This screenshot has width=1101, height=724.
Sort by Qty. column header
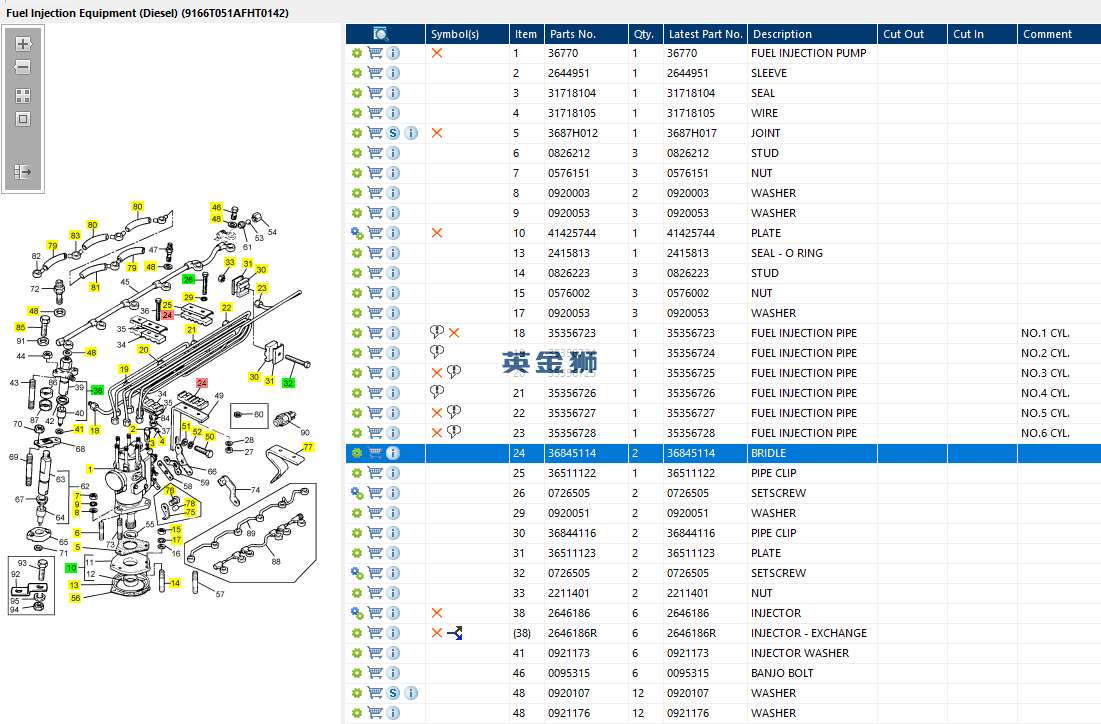645,34
